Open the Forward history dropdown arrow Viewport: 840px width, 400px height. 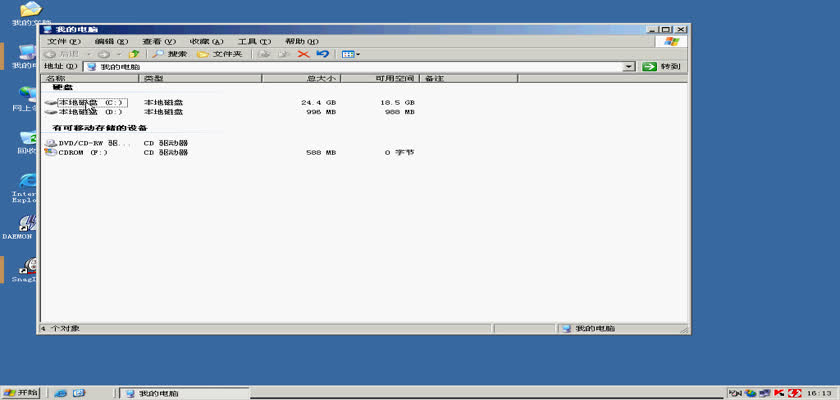118,54
